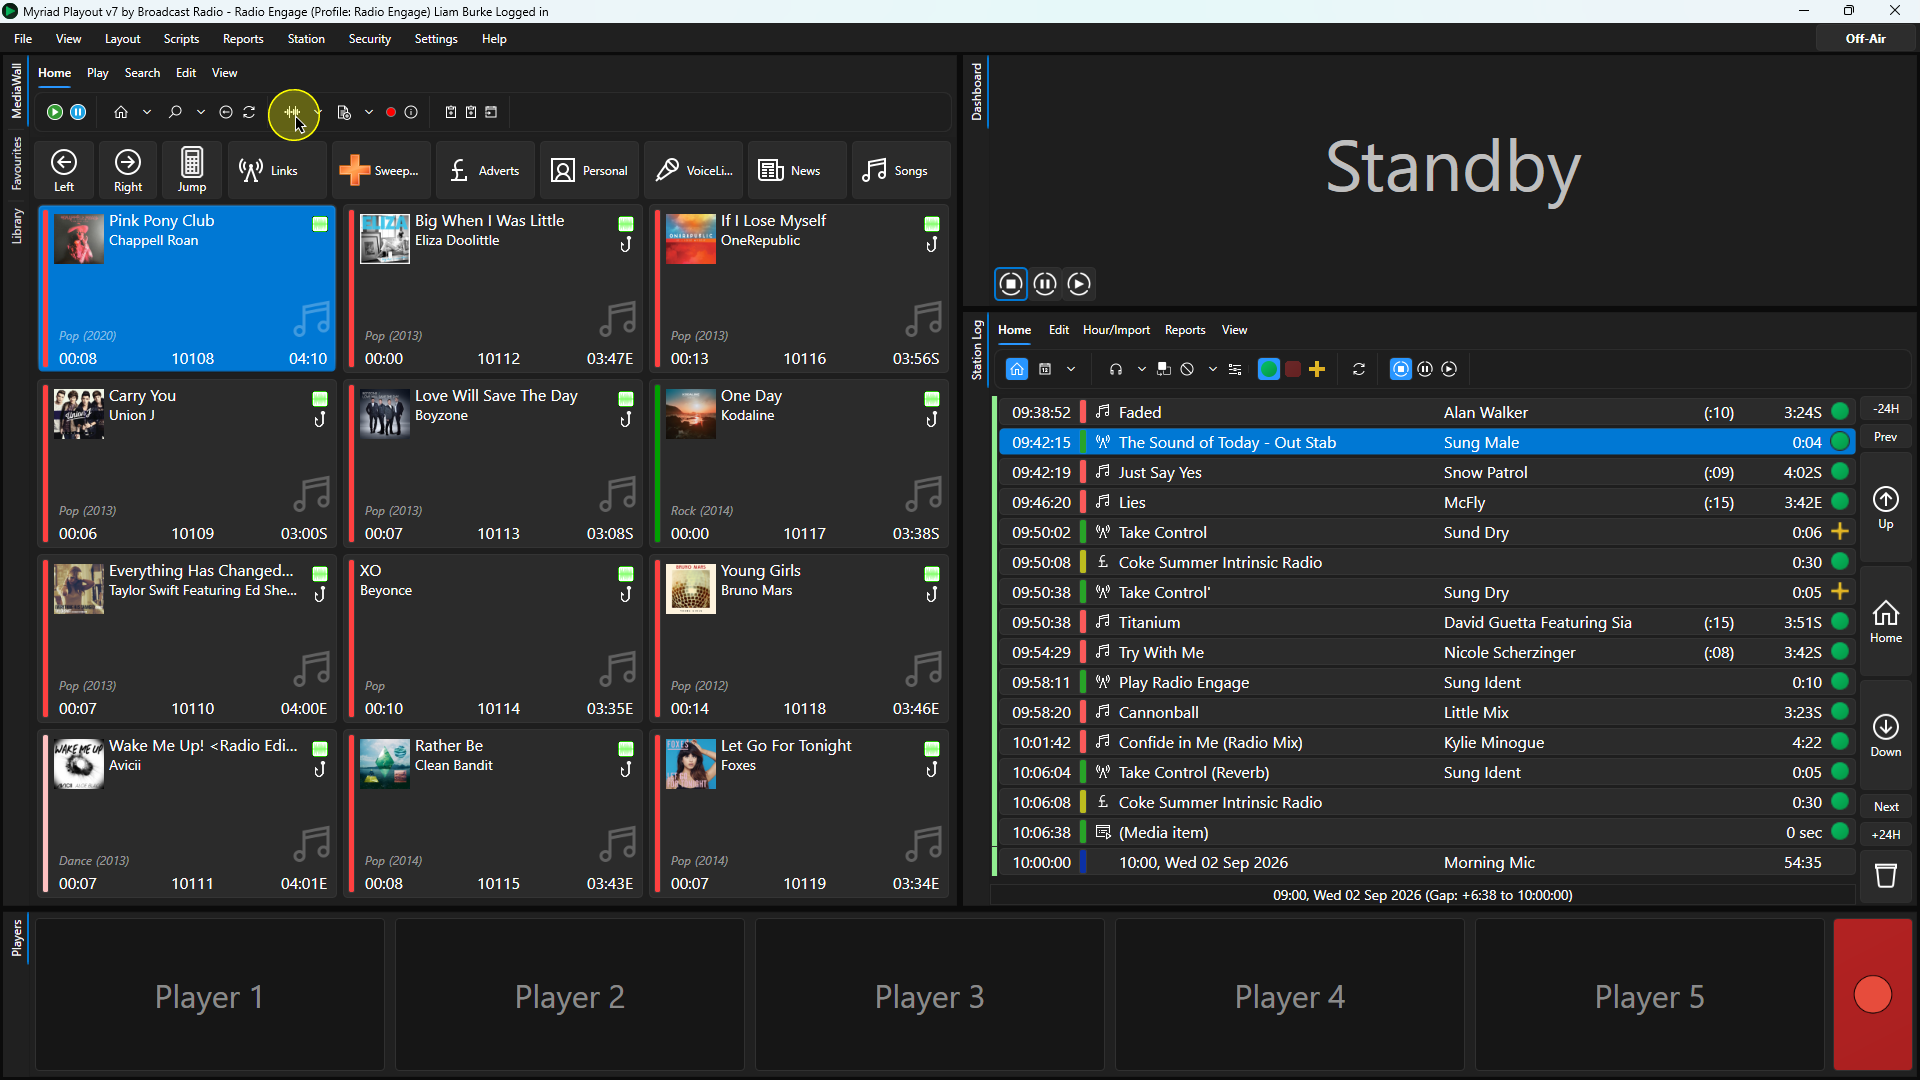Screen dimensions: 1920x1080
Task: Select the Rather Be by Clean Bandit tile
Action: 494,814
